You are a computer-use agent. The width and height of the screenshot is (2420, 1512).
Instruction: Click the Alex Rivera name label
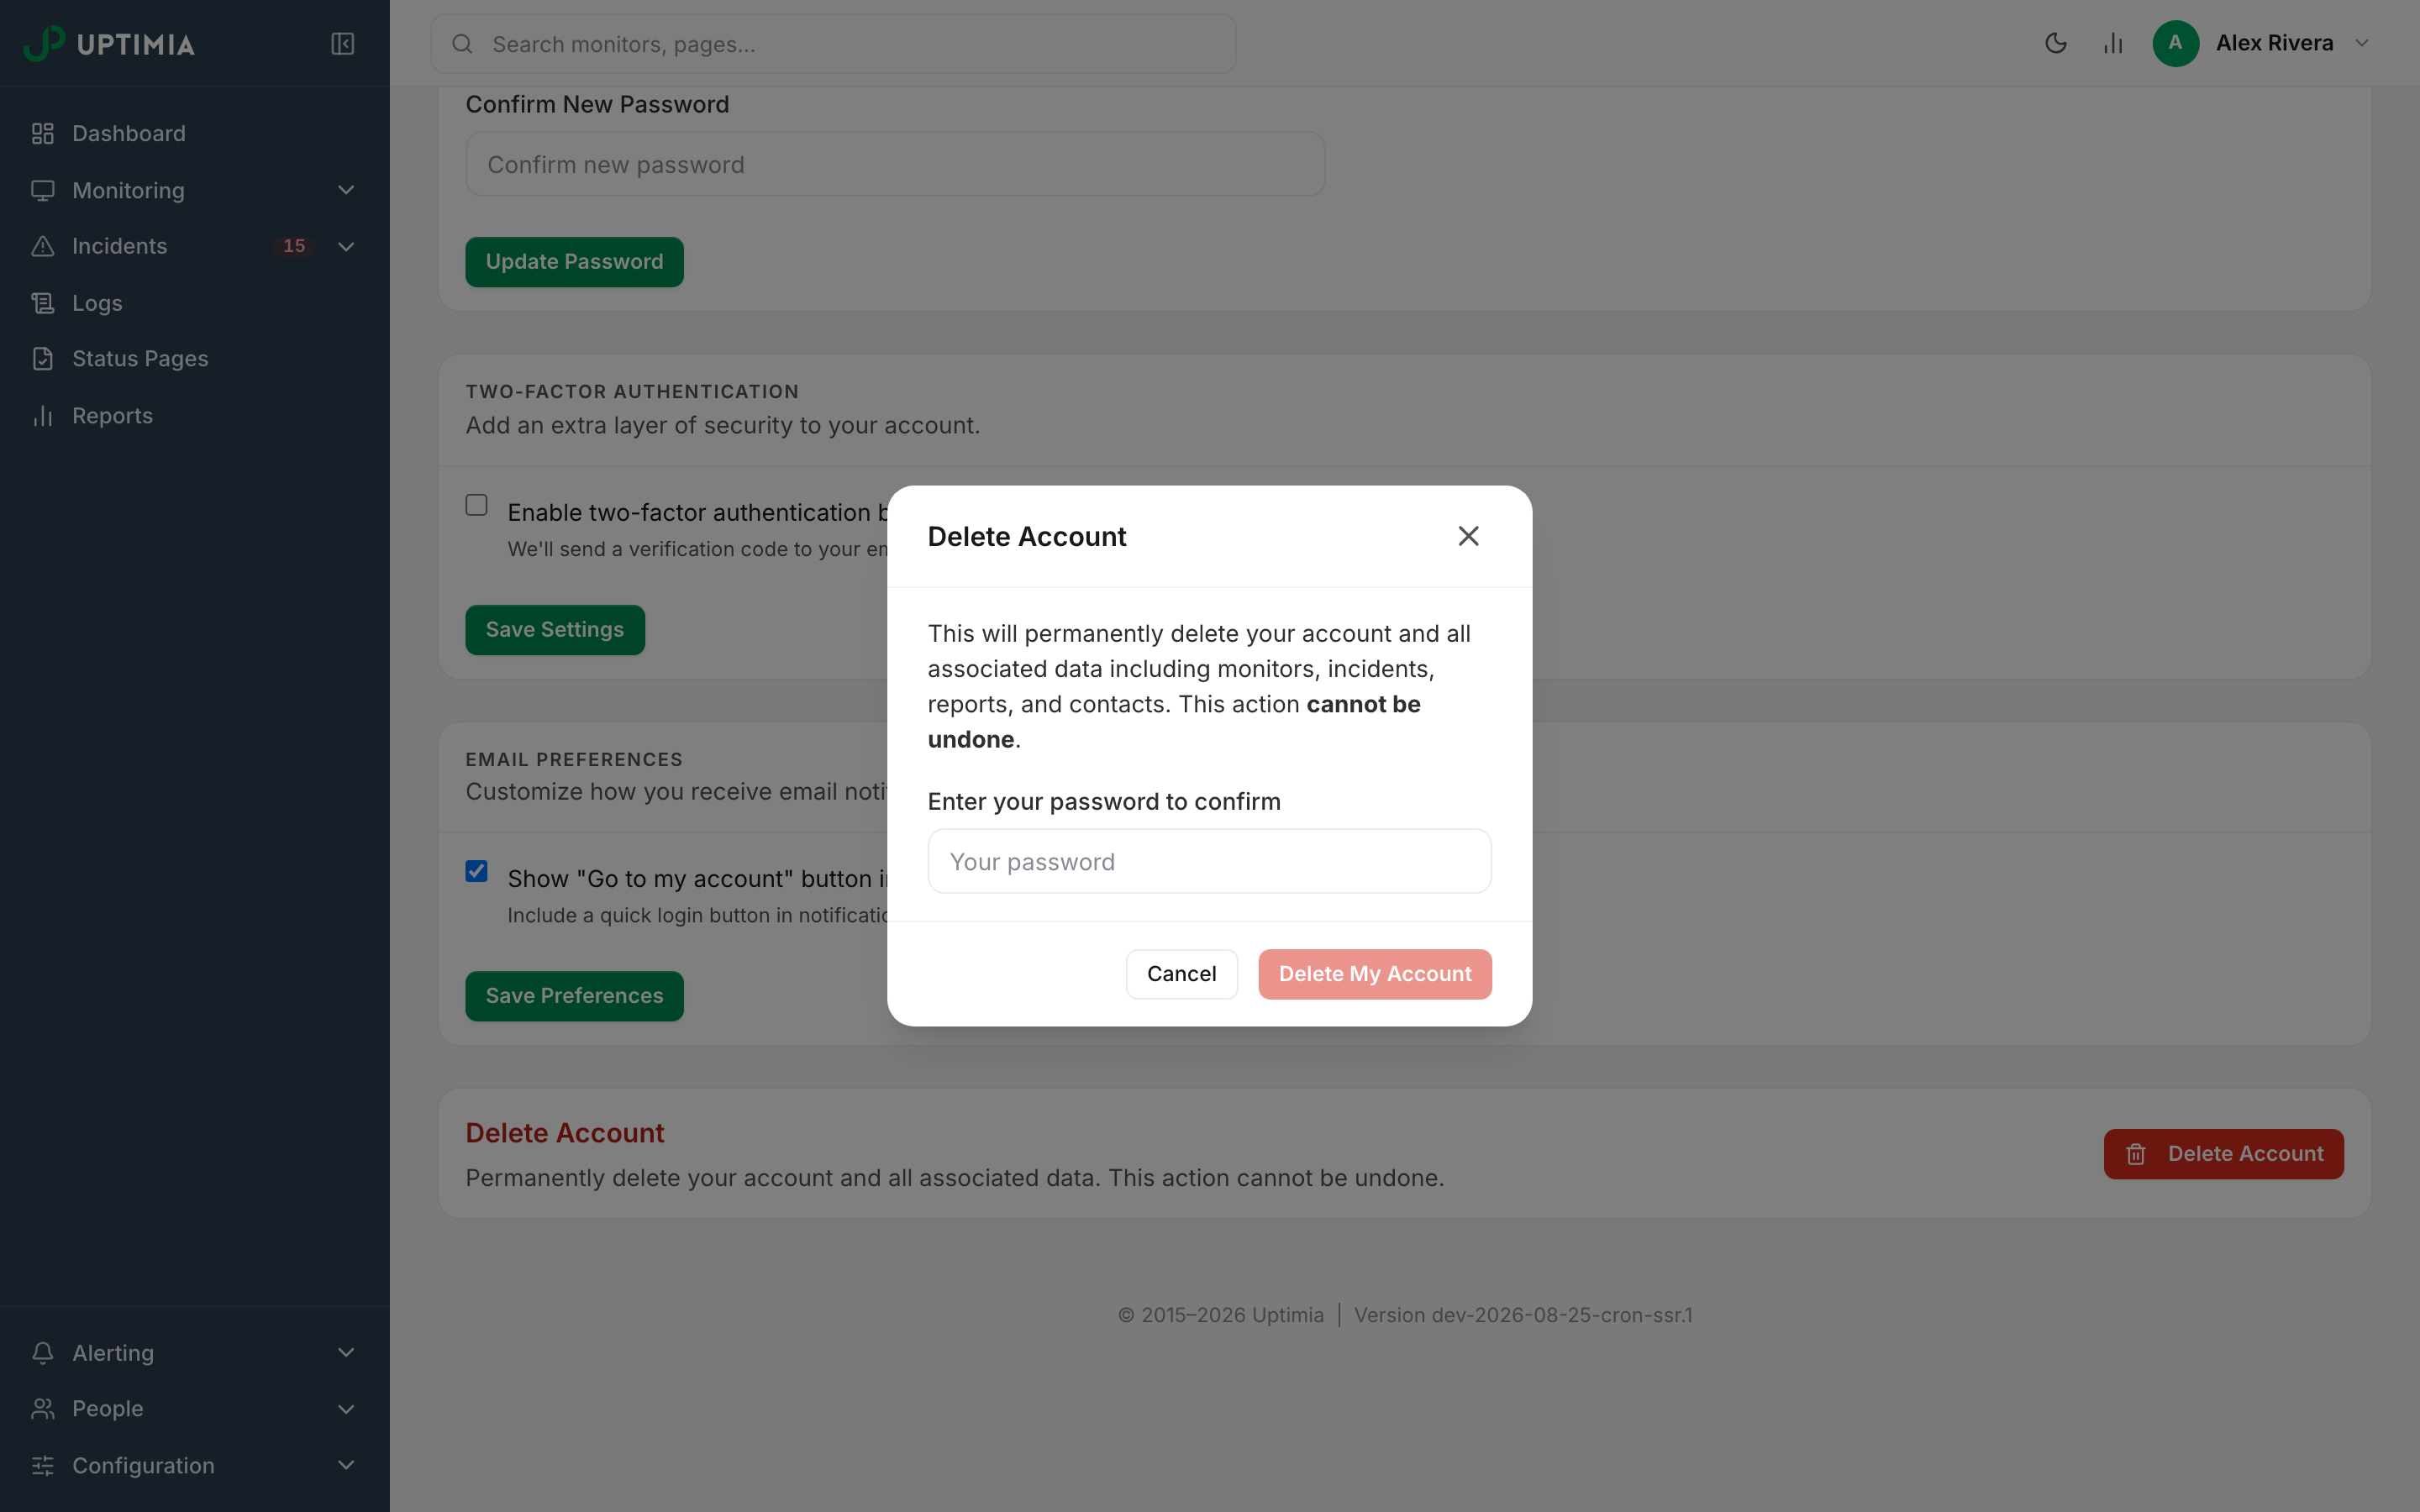point(2274,43)
